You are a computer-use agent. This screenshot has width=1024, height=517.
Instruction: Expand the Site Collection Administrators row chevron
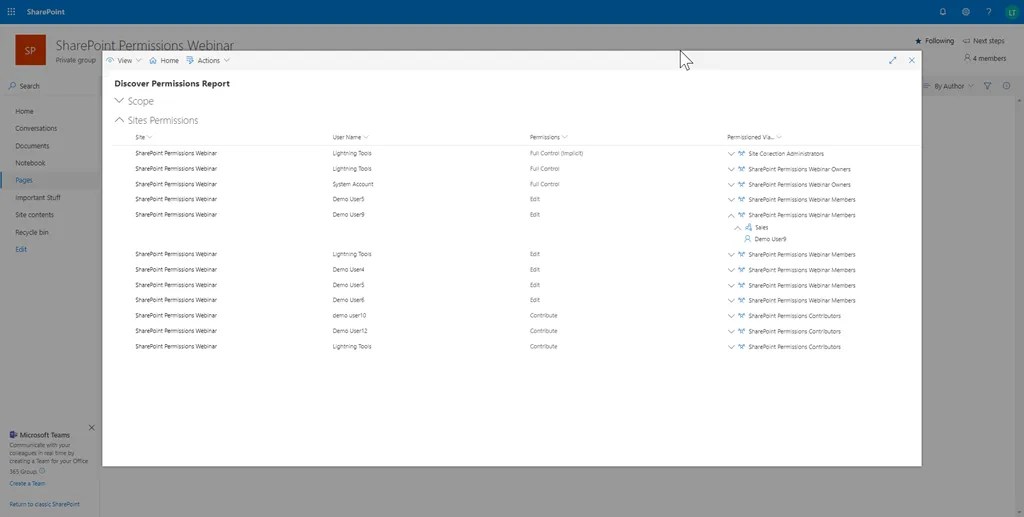(731, 154)
